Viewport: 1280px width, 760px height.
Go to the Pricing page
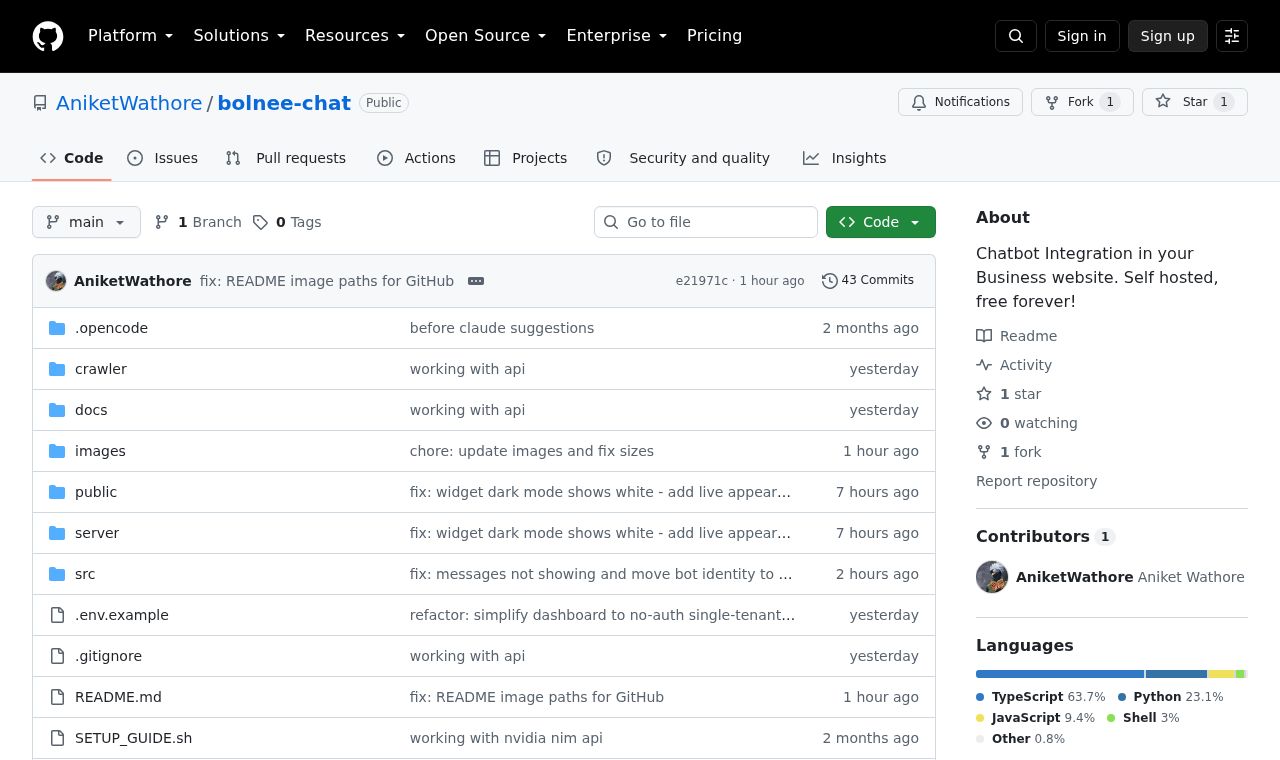(x=714, y=36)
